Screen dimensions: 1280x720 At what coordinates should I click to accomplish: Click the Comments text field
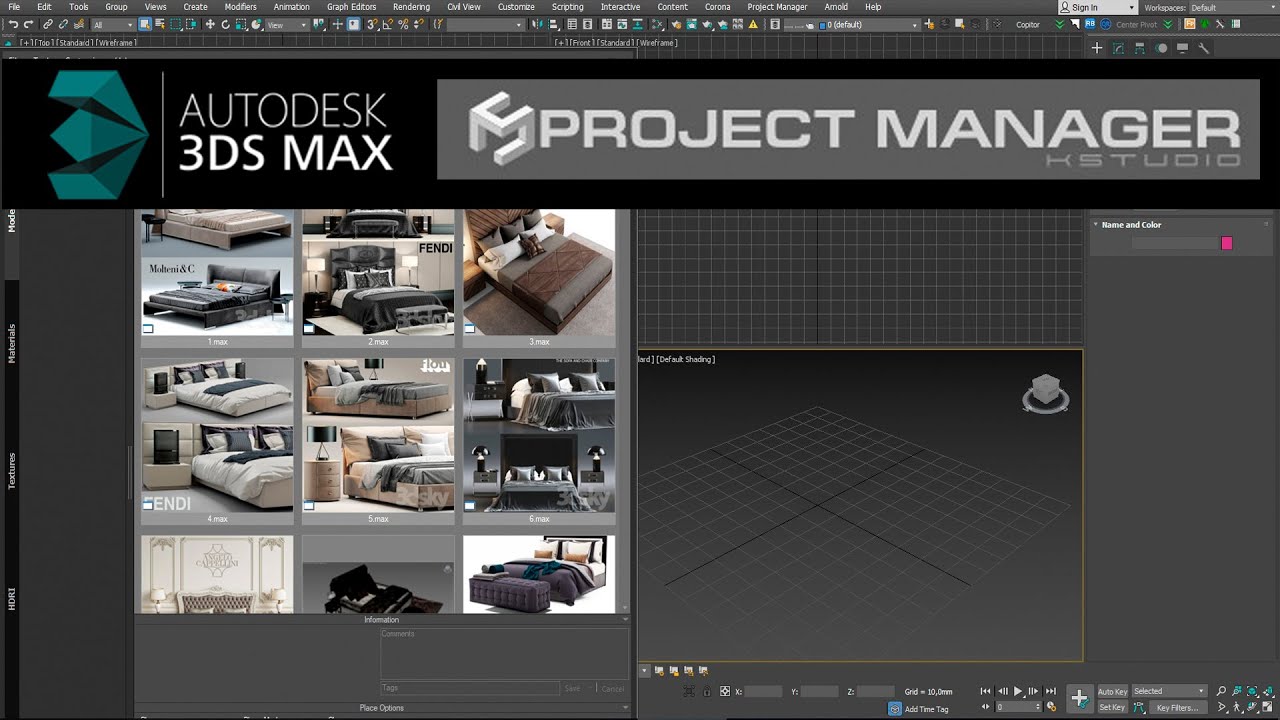coord(503,654)
